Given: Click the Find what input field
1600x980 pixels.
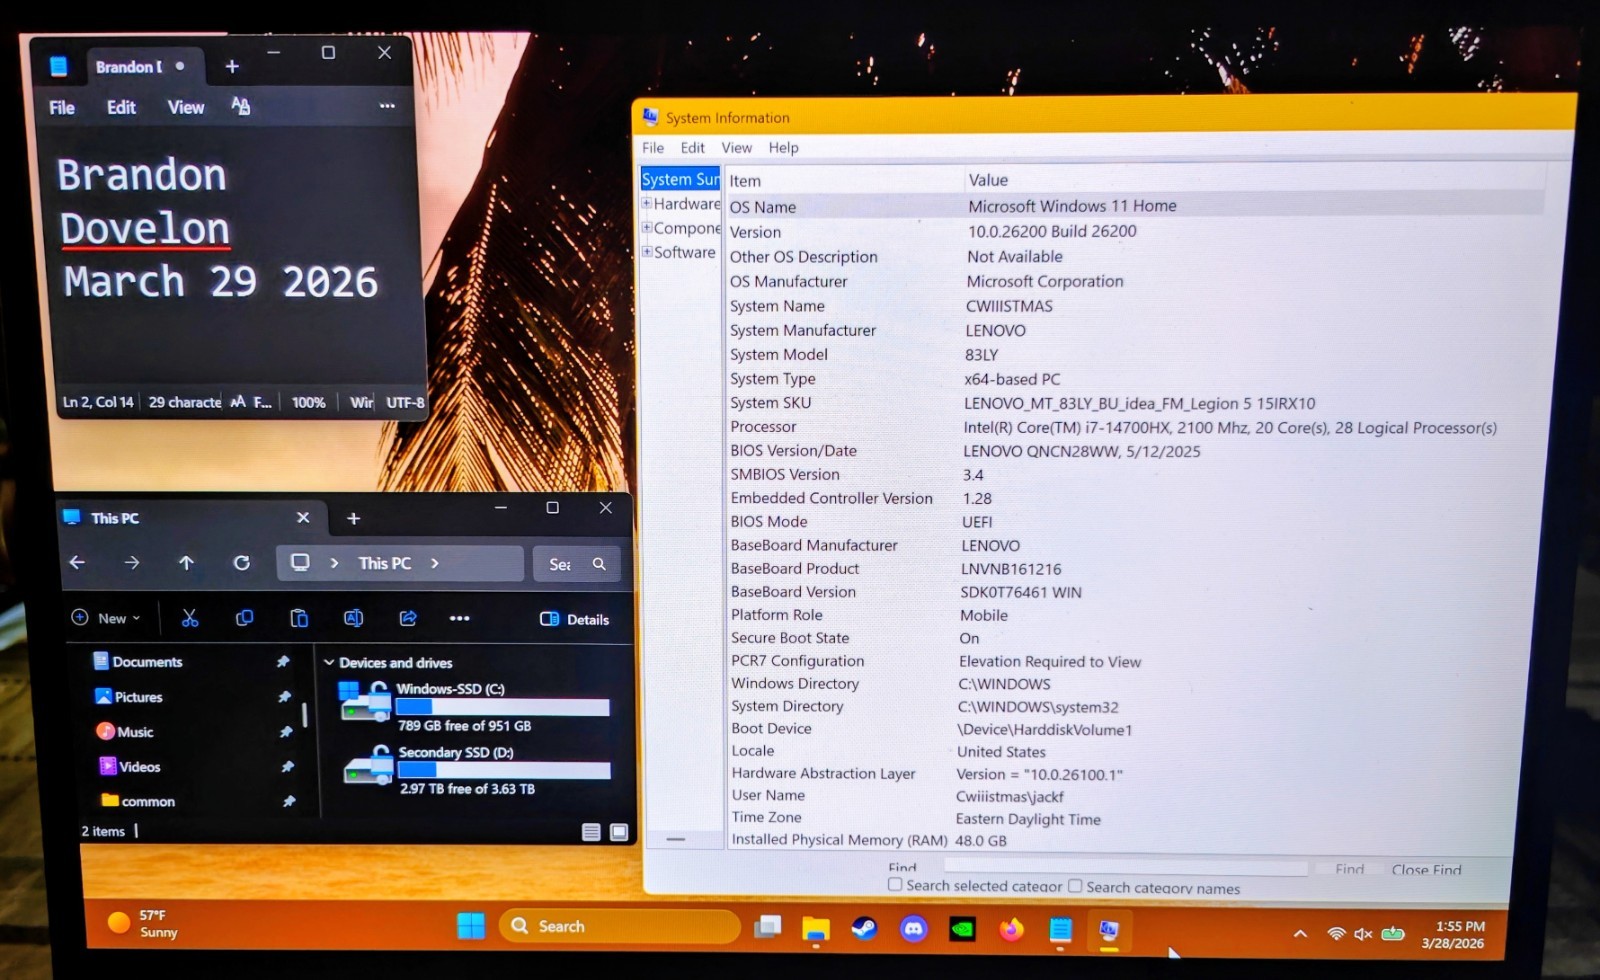Looking at the screenshot, I should click(x=1125, y=867).
